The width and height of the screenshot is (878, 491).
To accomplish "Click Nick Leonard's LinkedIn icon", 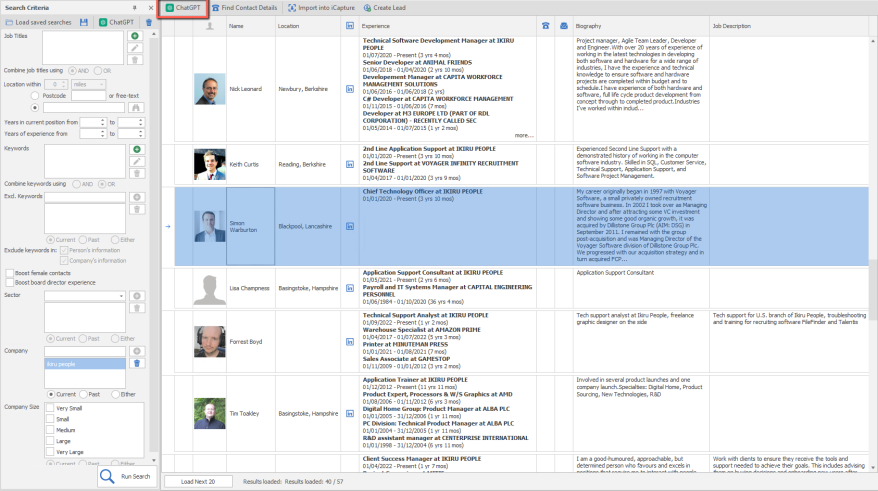I will 349,89.
